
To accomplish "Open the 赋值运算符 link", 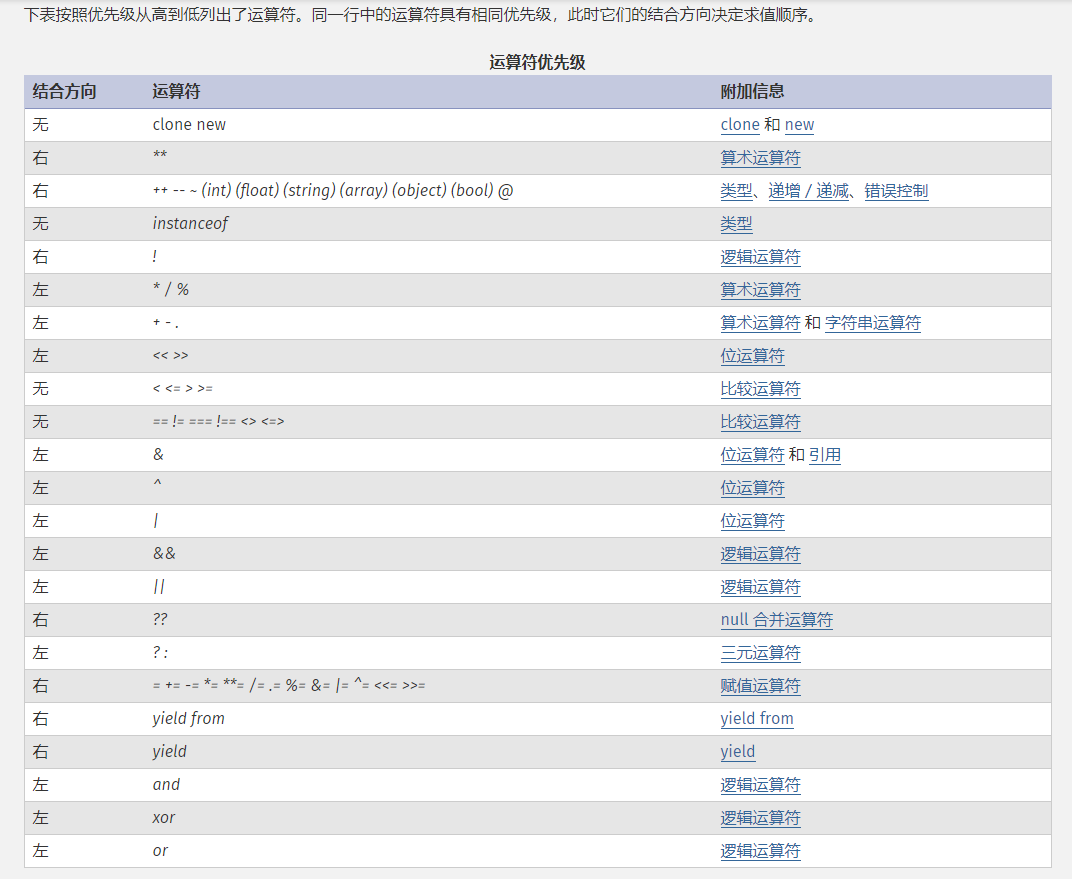I will click(x=760, y=686).
